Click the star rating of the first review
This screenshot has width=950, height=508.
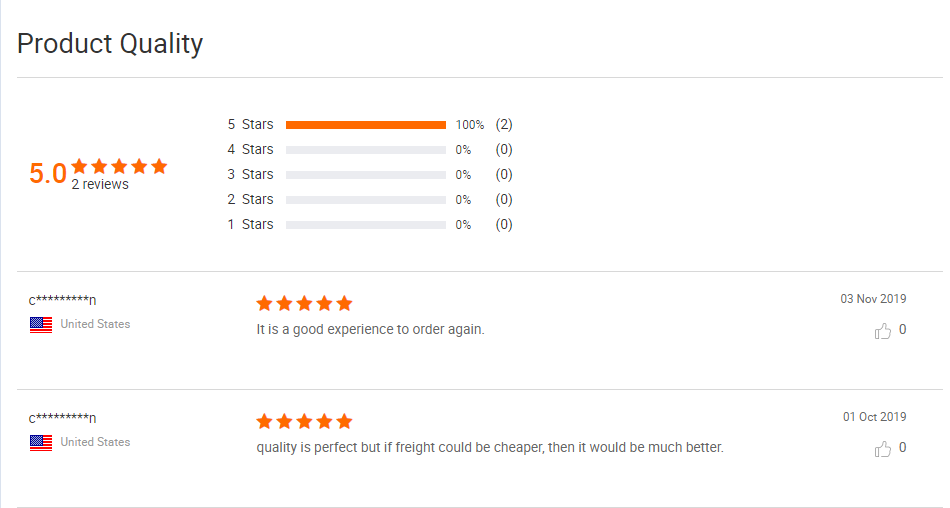point(304,303)
